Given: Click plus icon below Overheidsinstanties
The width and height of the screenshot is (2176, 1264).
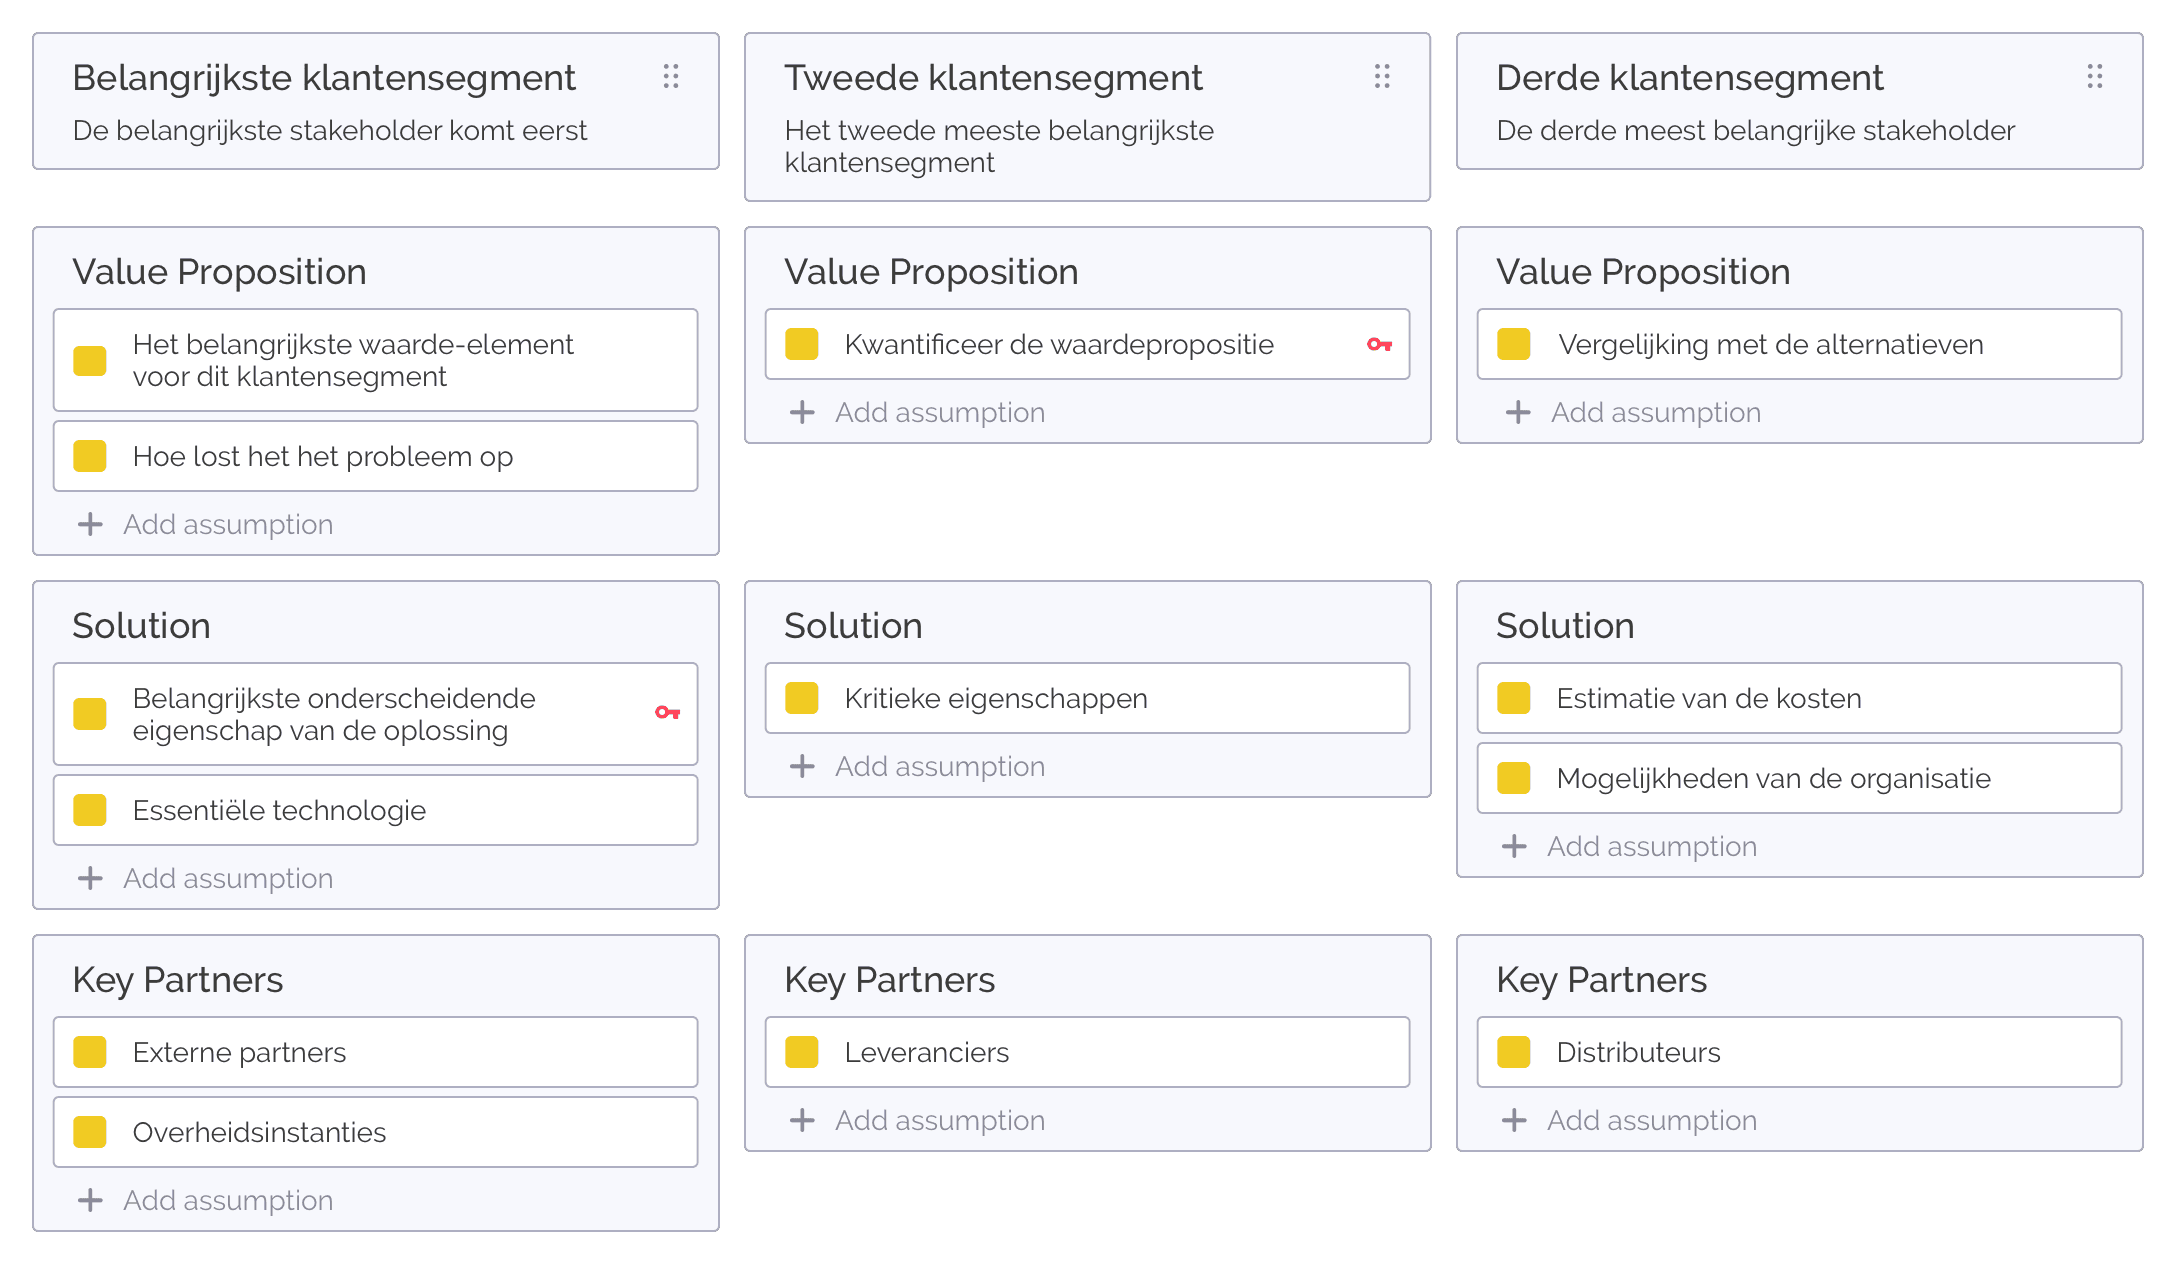Looking at the screenshot, I should 90,1201.
